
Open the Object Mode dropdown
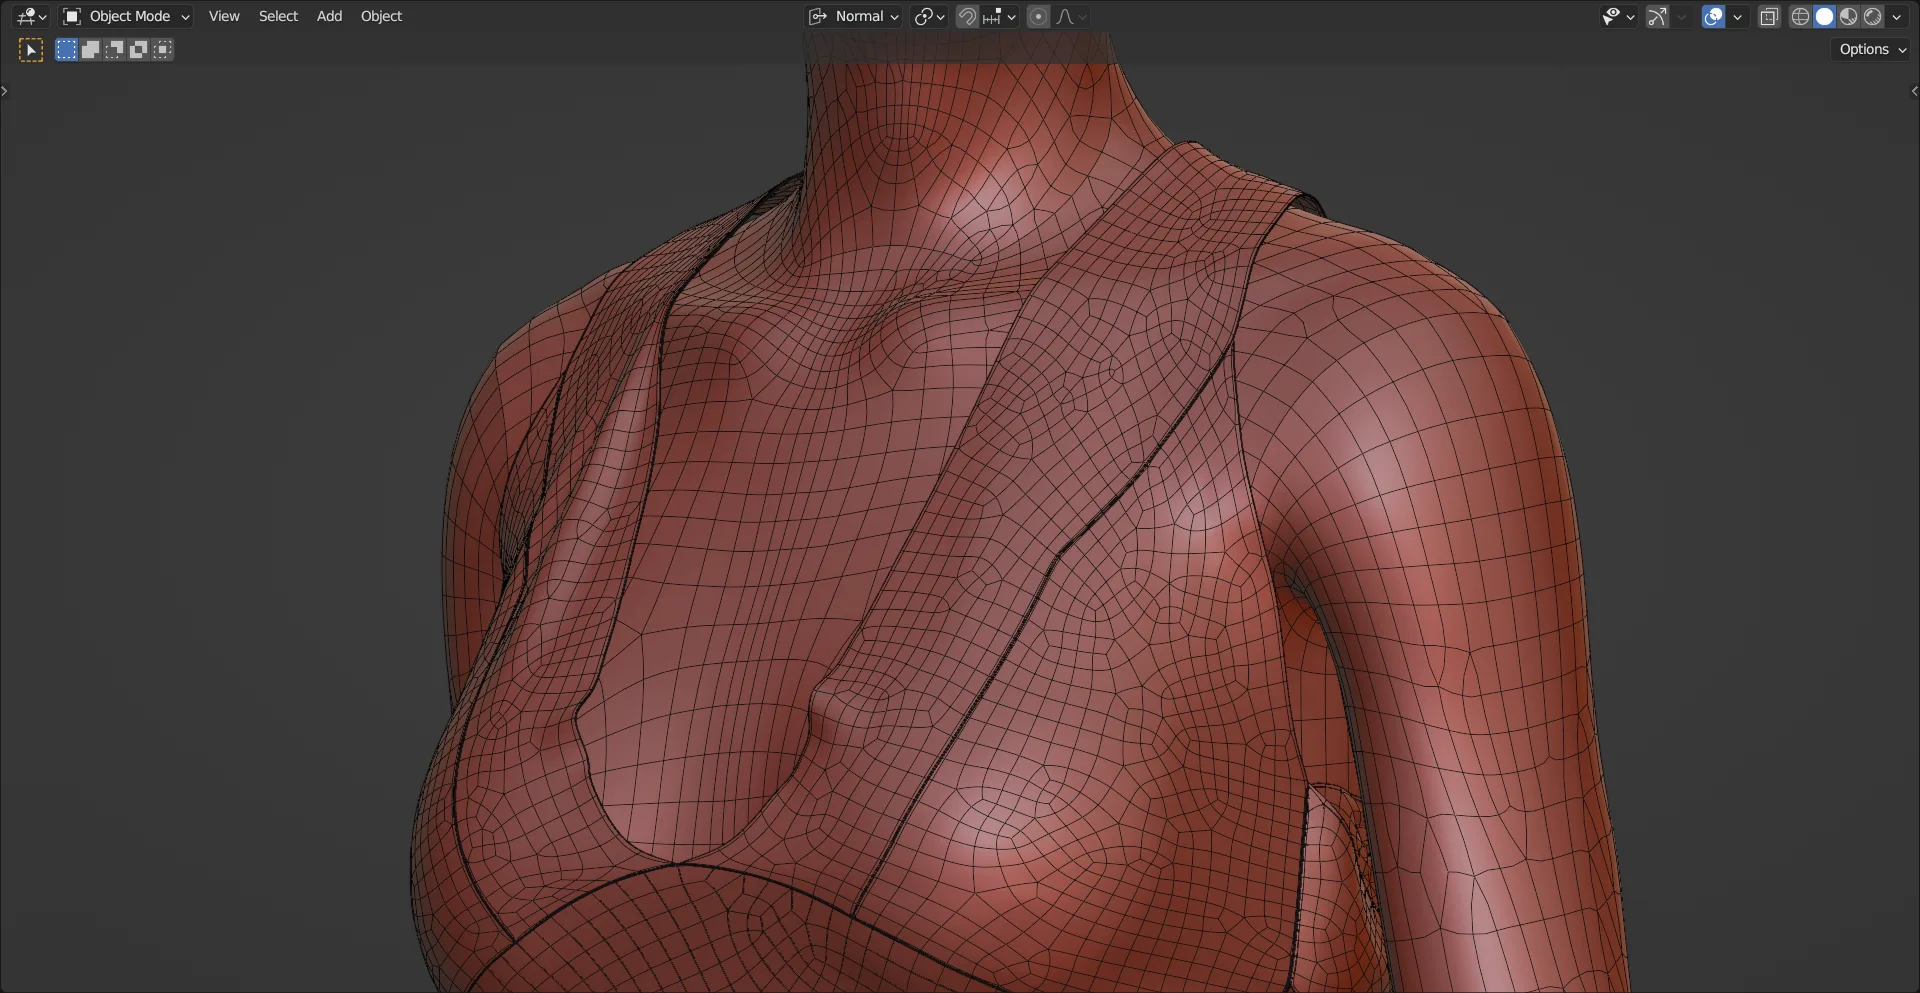[x=126, y=16]
